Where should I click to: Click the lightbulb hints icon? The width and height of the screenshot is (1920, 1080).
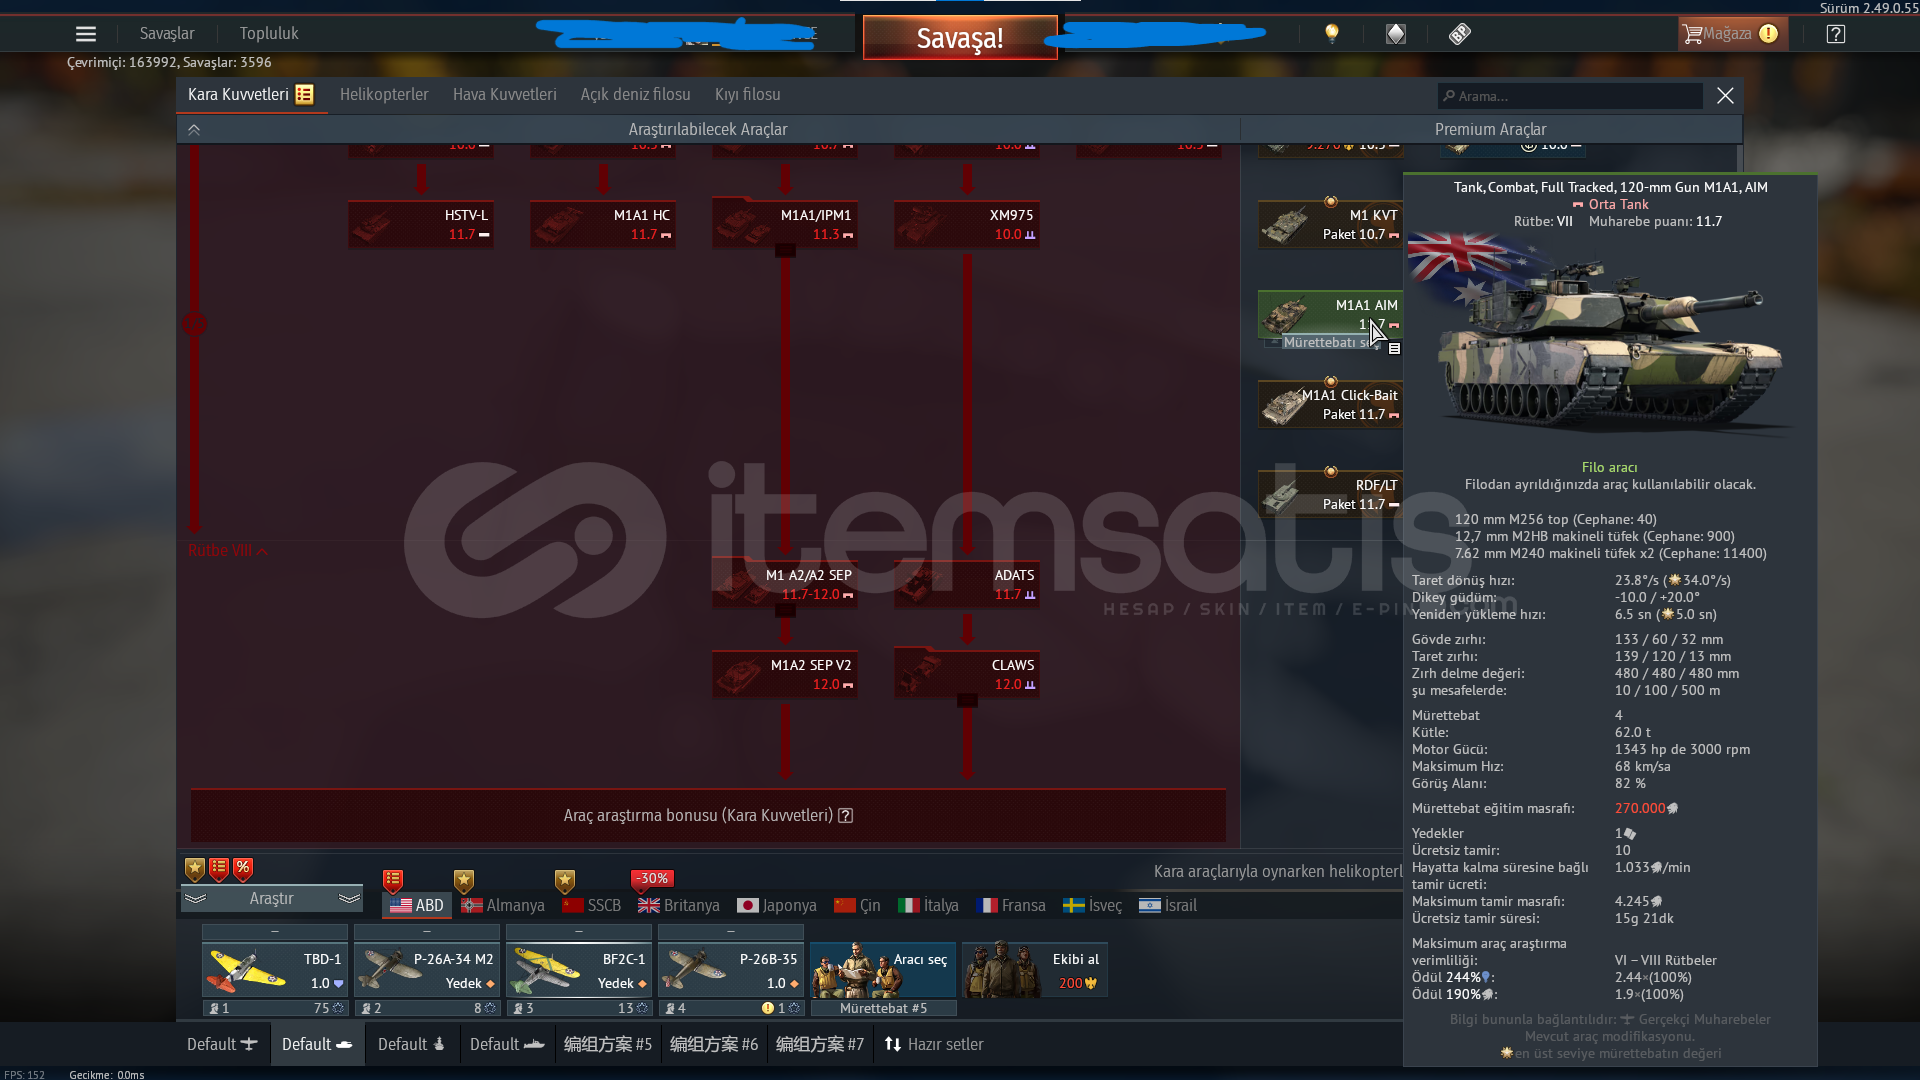1331,34
